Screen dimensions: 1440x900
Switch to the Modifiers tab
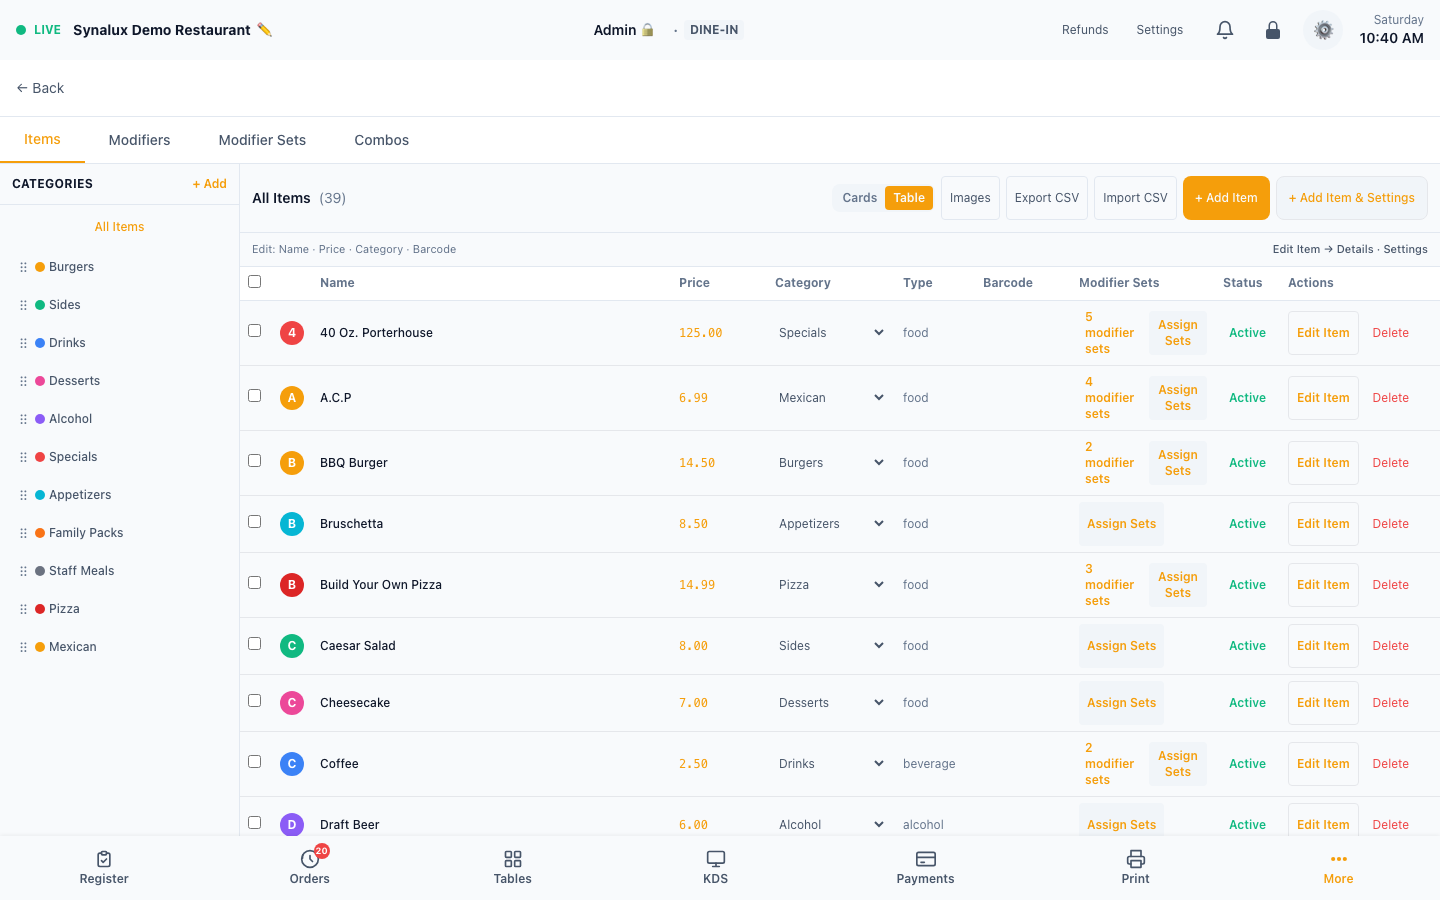click(x=139, y=140)
